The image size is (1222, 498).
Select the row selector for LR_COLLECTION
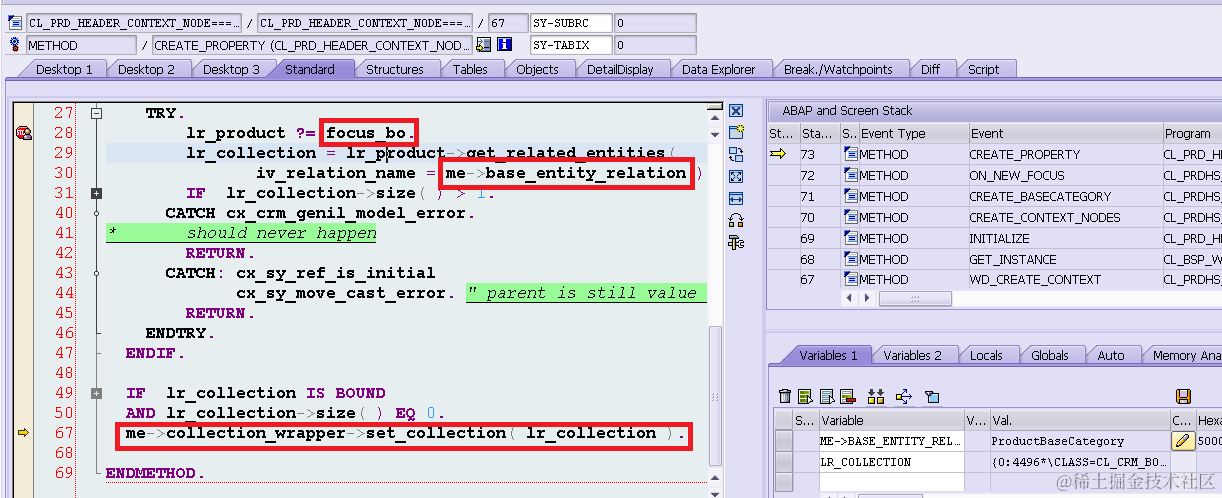click(x=783, y=462)
